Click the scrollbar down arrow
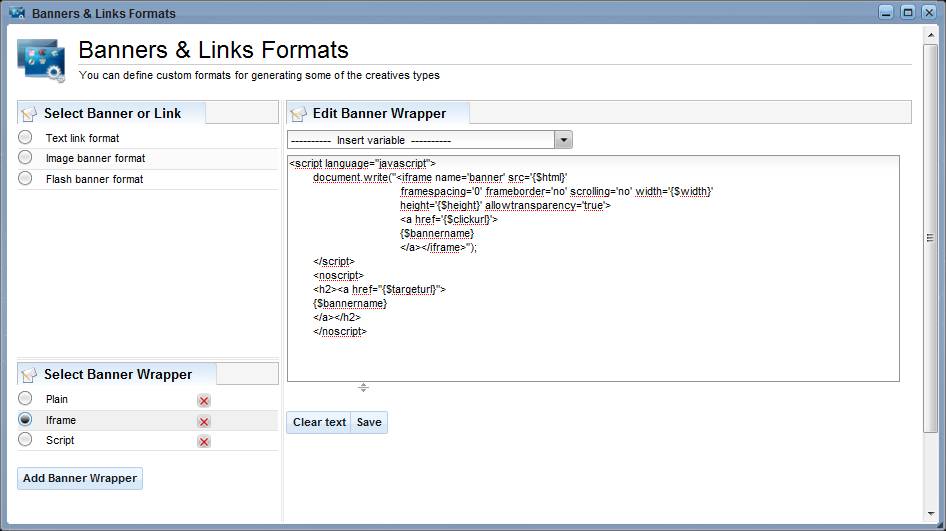The width and height of the screenshot is (946, 531). (x=930, y=514)
